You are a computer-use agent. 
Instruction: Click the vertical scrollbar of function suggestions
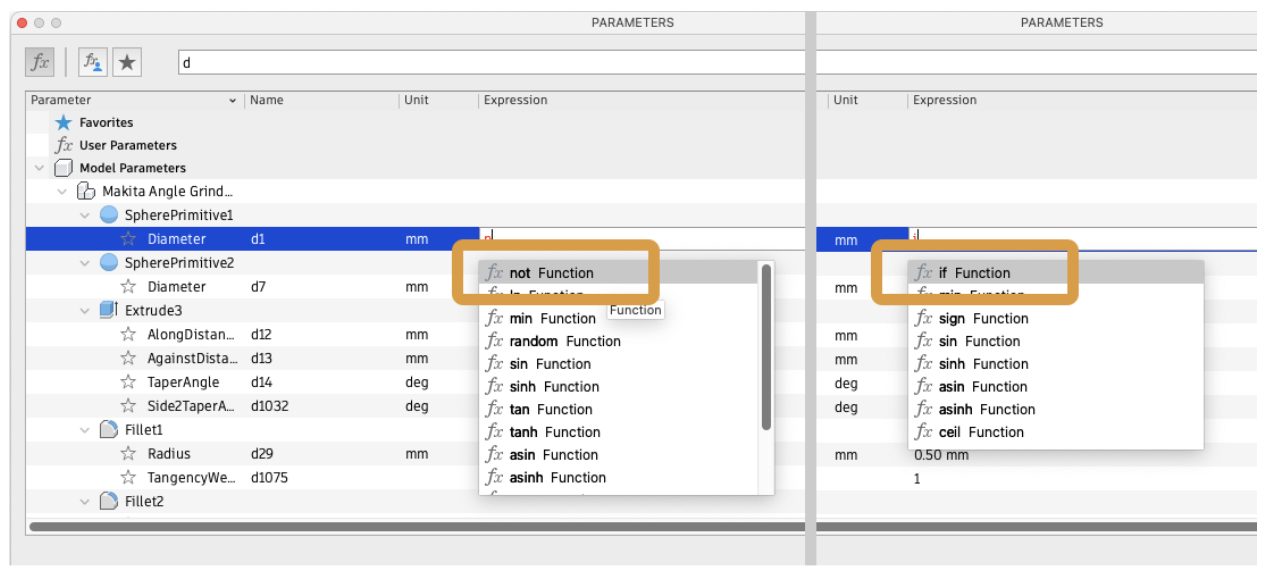click(766, 347)
